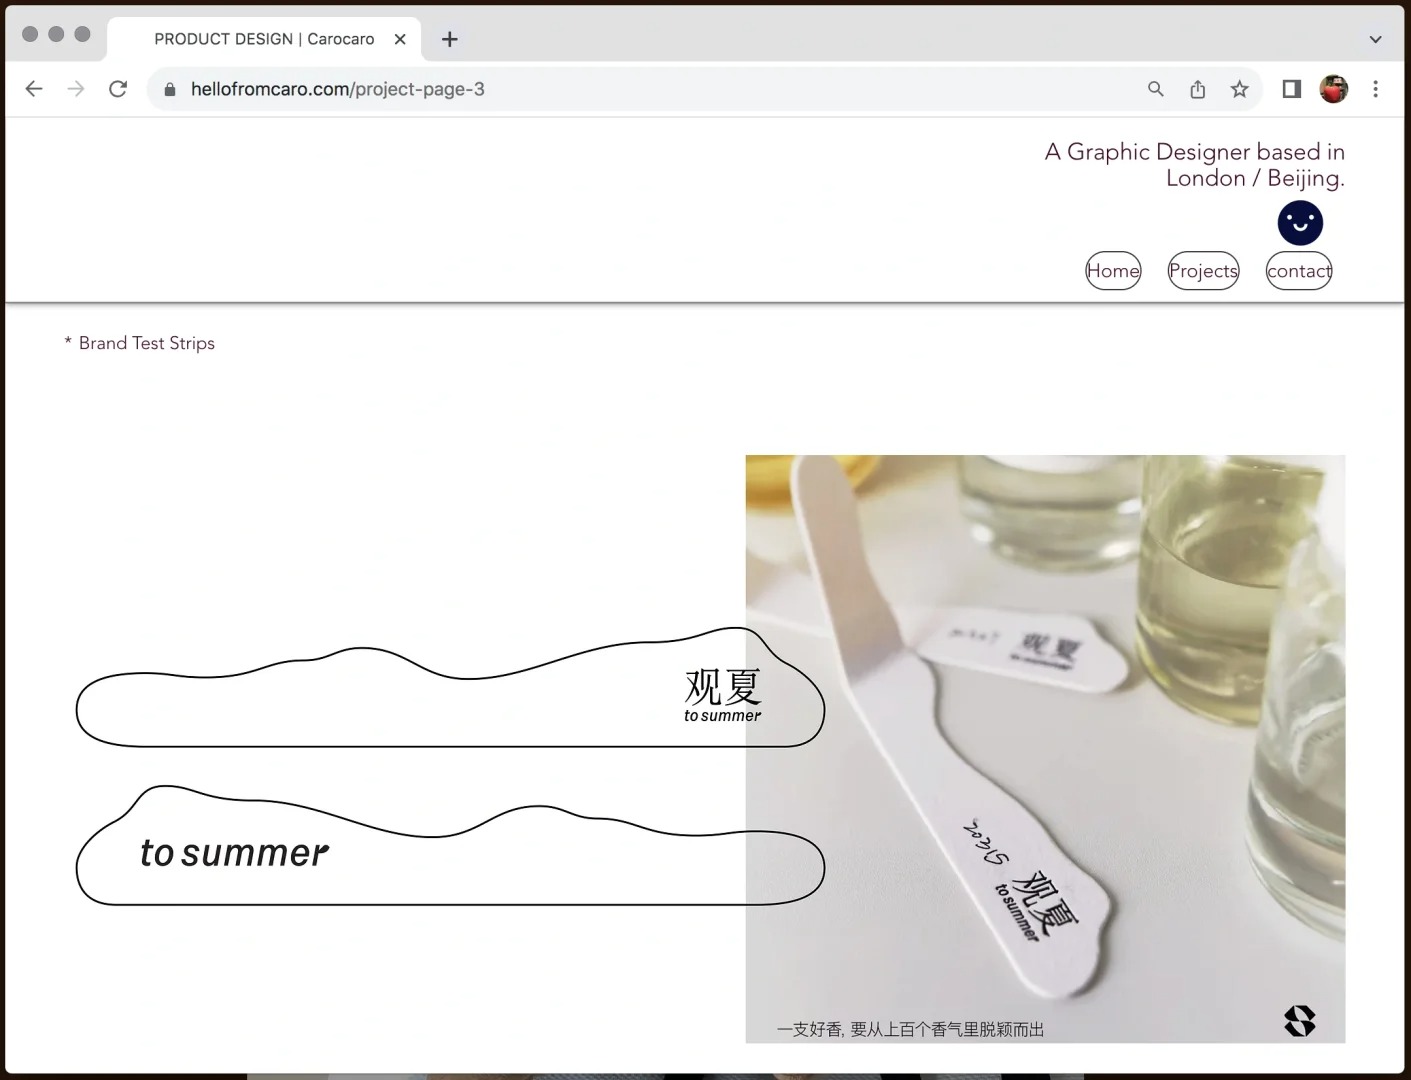Viewport: 1411px width, 1080px height.
Task: Click the '* Brand Test Strips' caption
Action: click(x=140, y=343)
